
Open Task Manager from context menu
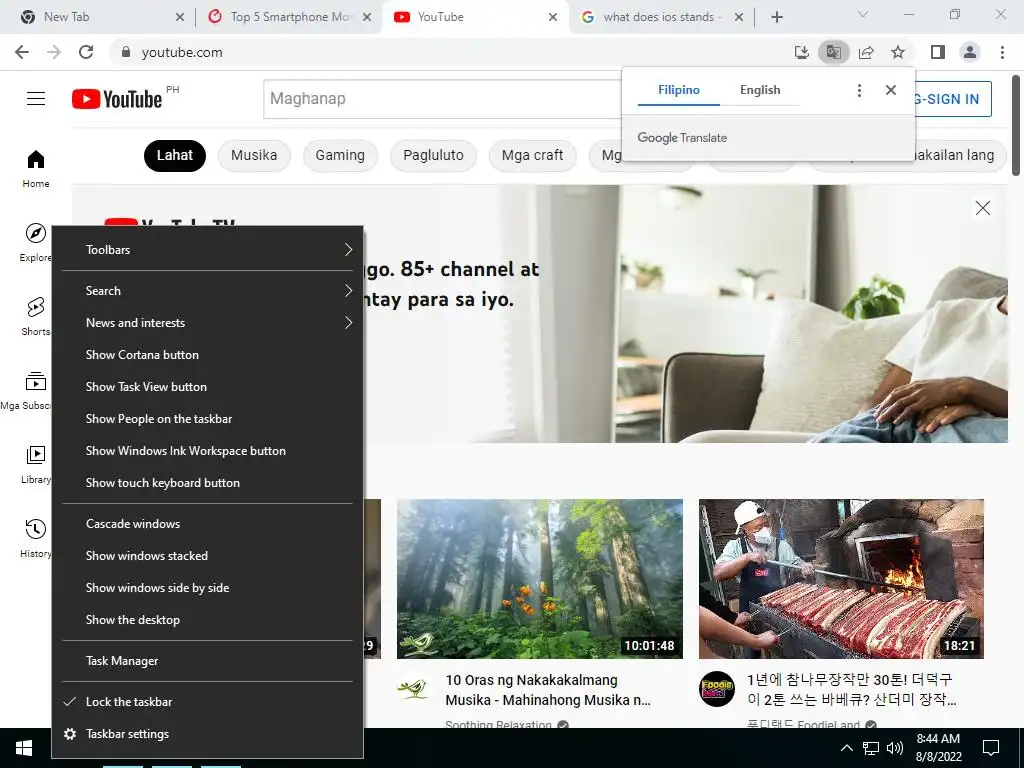(x=208, y=661)
